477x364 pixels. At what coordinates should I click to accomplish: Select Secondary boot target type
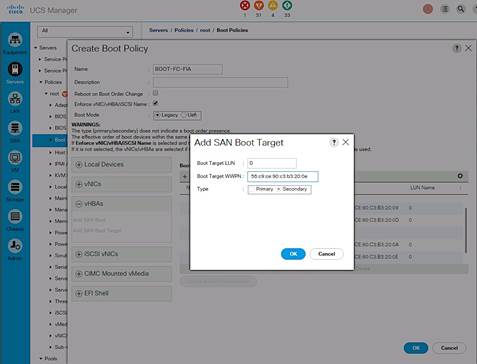click(279, 189)
